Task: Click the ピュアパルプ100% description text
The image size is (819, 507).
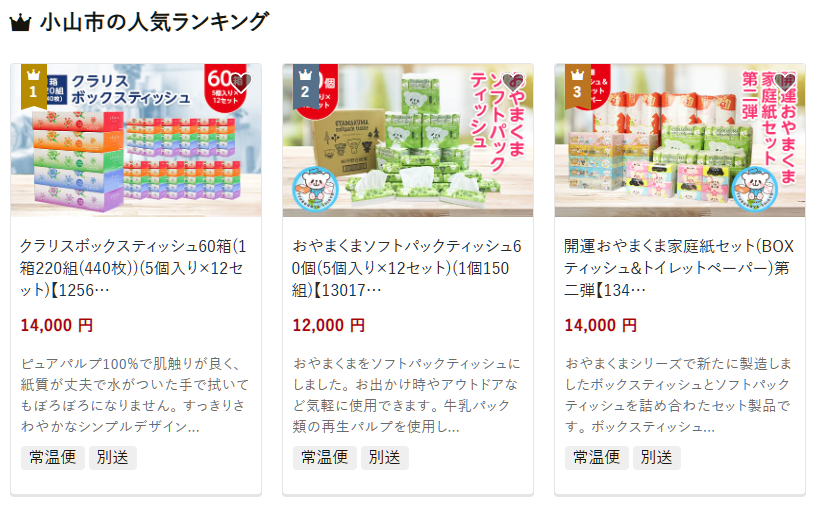Action: point(135,395)
